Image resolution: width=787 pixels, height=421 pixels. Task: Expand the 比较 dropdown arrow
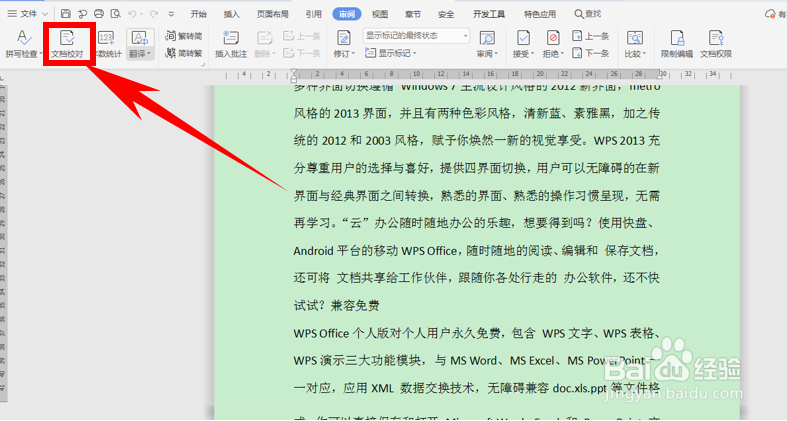click(644, 54)
